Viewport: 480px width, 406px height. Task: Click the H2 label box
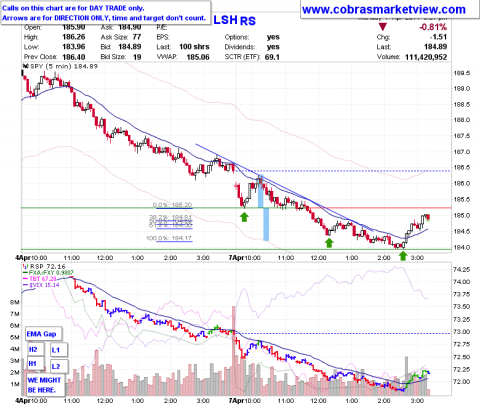click(33, 349)
